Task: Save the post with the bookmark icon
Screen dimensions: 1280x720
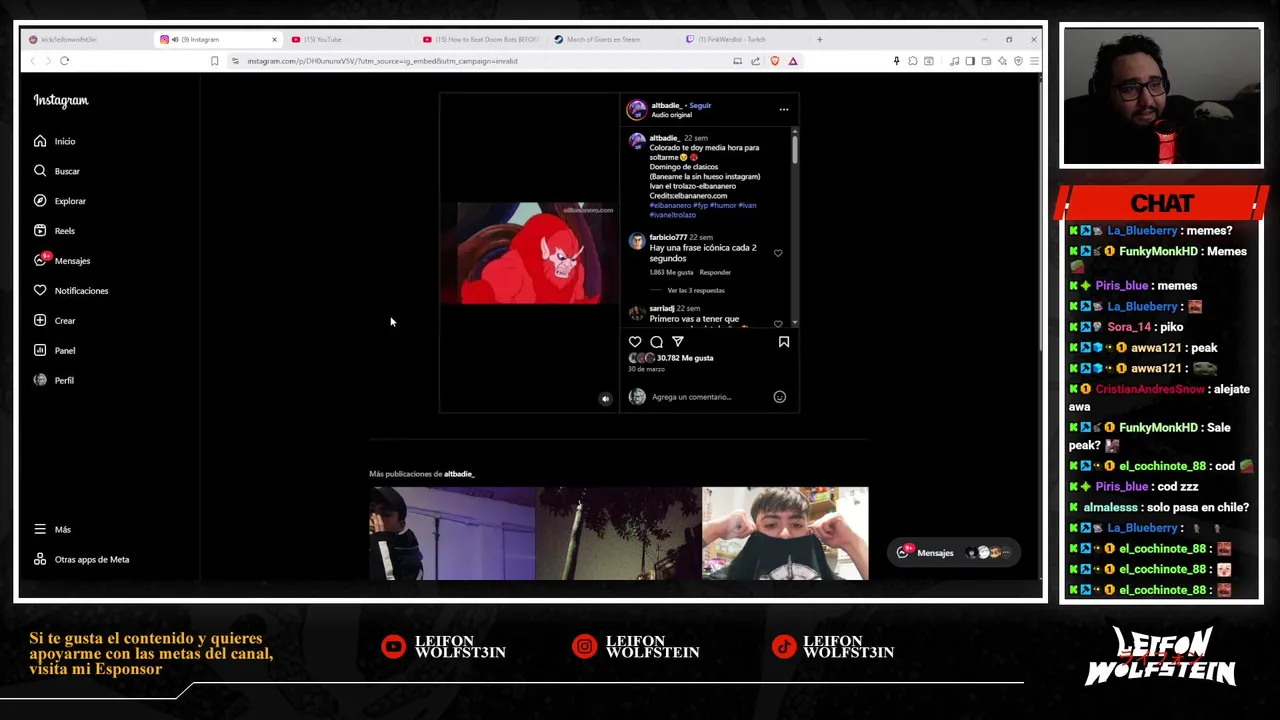Action: (784, 342)
